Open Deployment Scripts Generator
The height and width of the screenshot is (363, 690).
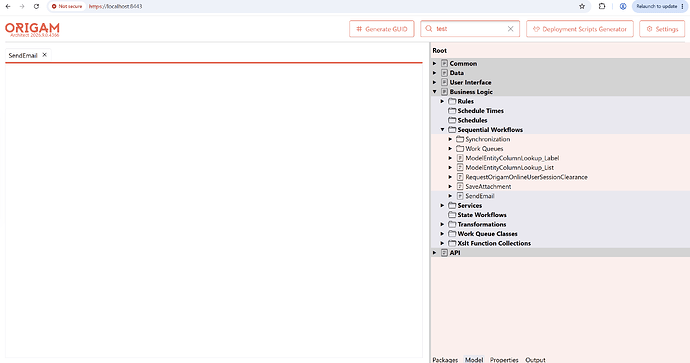click(x=580, y=29)
